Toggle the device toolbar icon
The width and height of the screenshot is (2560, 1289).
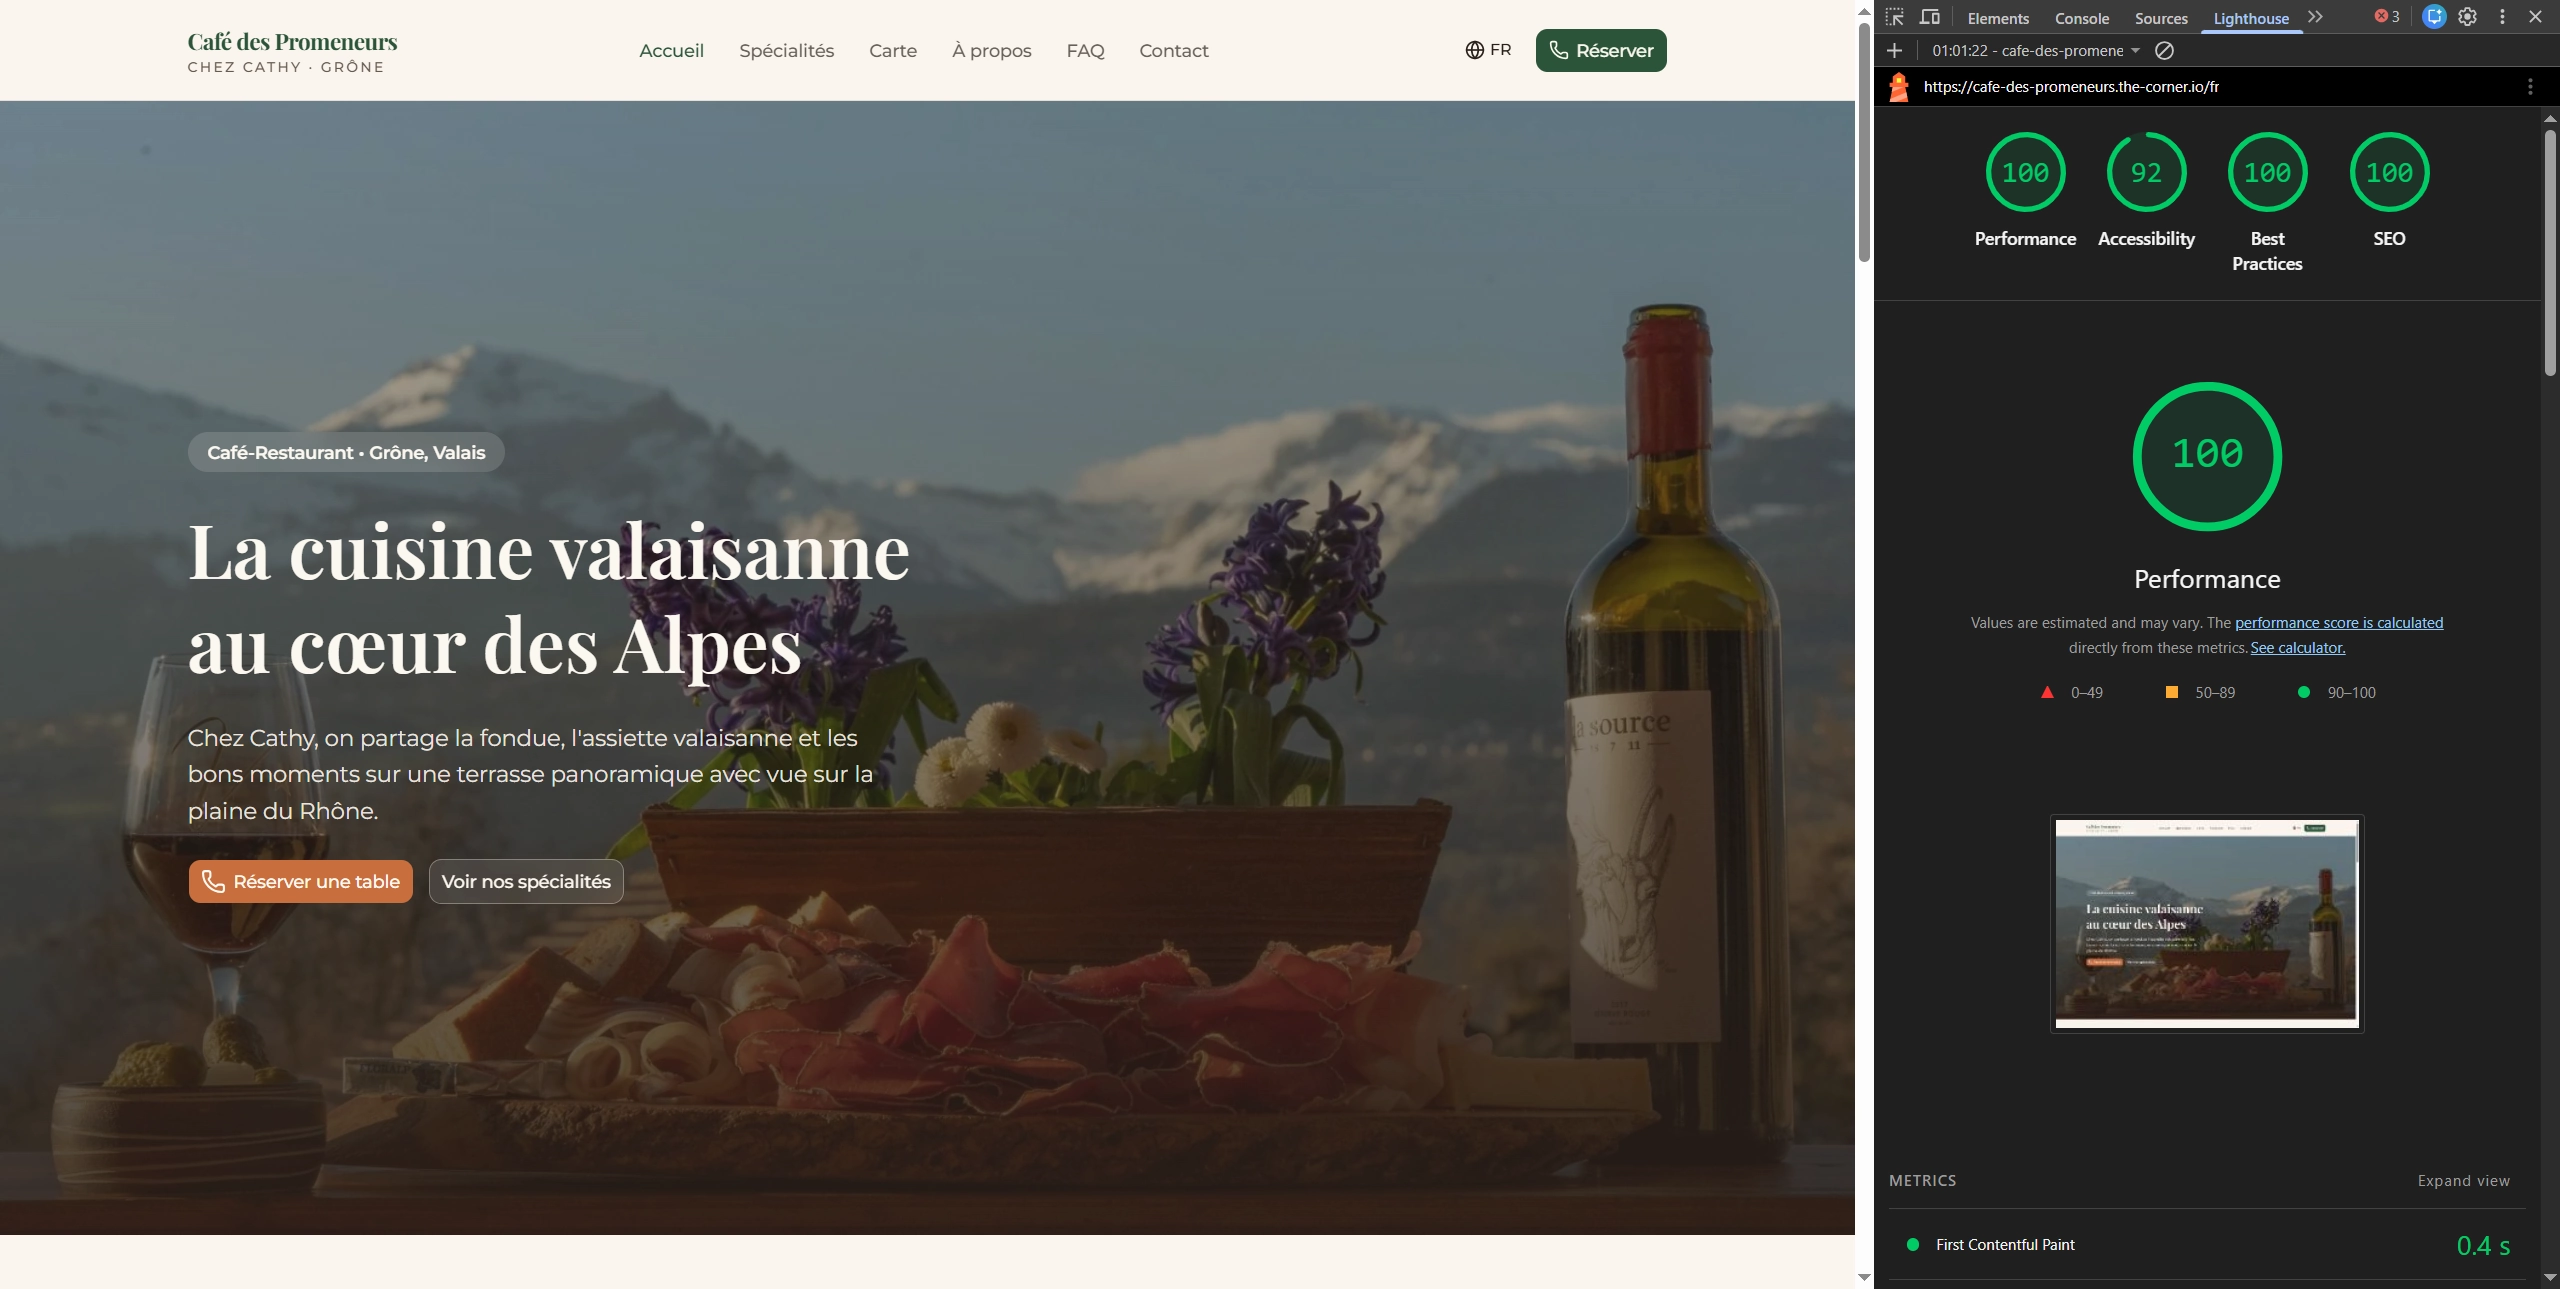tap(1930, 17)
